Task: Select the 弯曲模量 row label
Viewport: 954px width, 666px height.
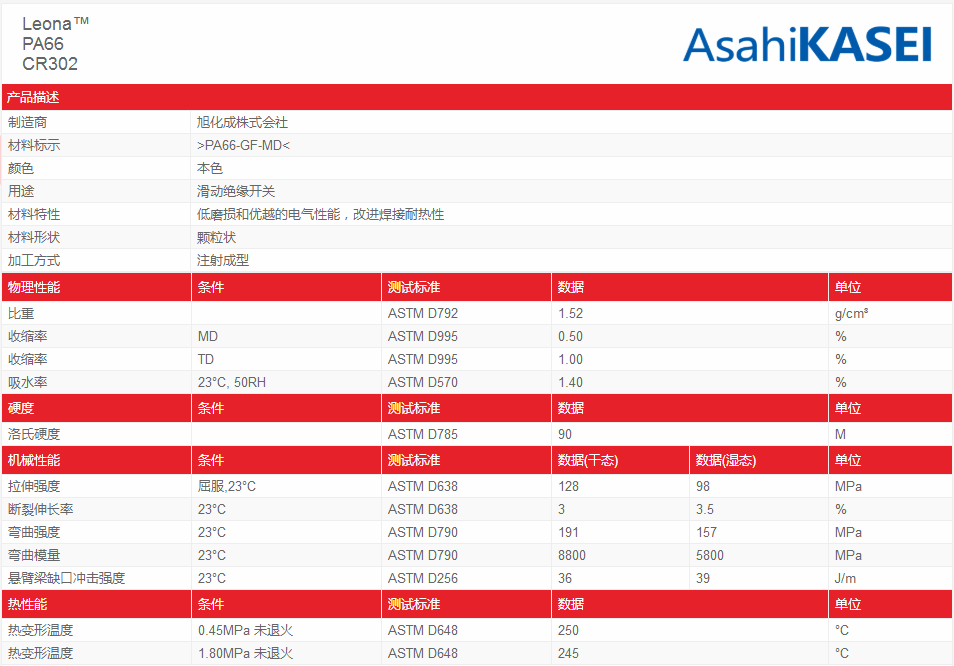Action: tap(34, 555)
